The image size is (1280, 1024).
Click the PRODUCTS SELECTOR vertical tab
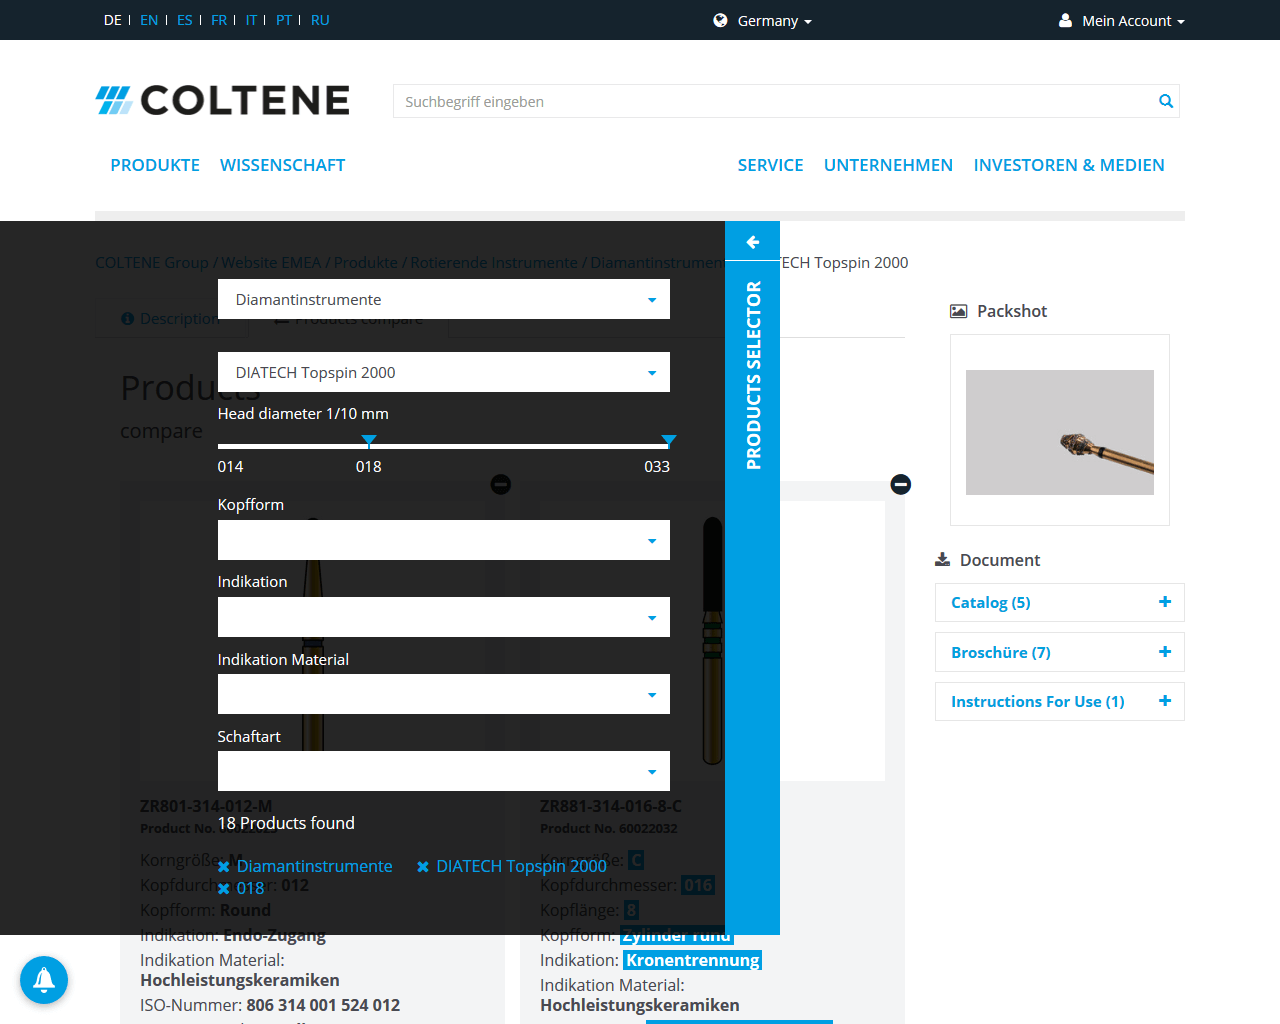[753, 375]
